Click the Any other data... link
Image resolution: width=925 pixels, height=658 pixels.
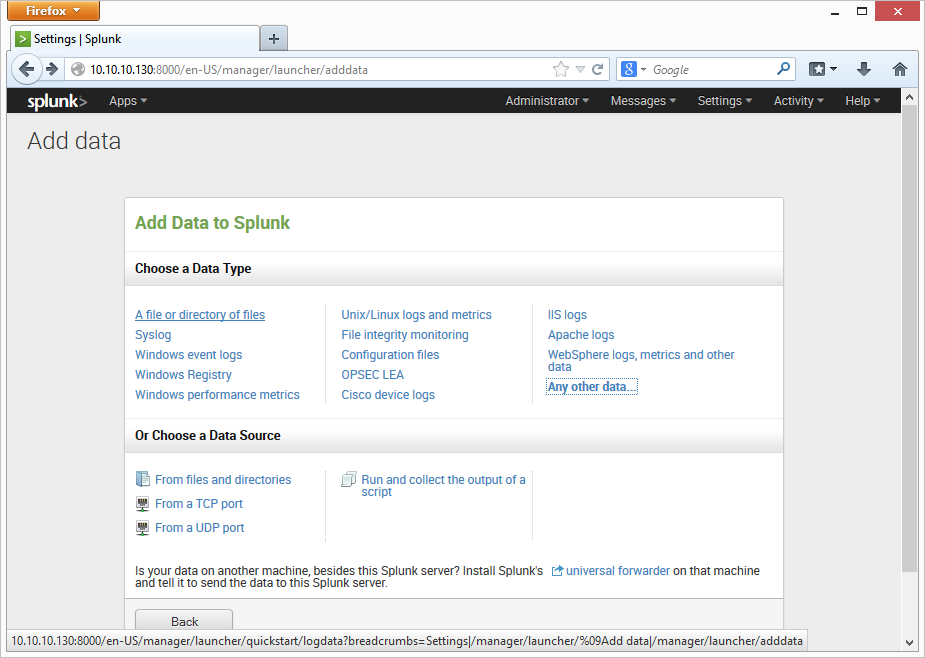pos(592,387)
